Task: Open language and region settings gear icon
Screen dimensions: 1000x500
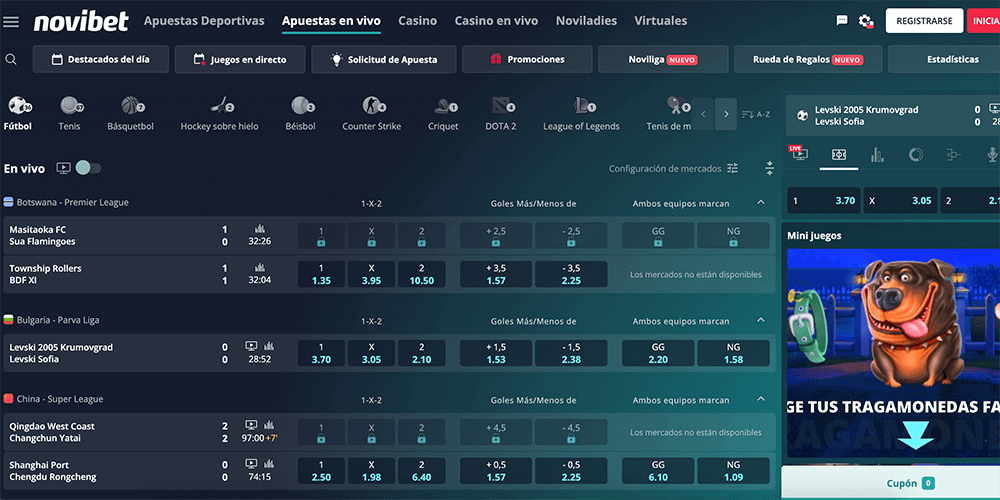Action: [866, 21]
